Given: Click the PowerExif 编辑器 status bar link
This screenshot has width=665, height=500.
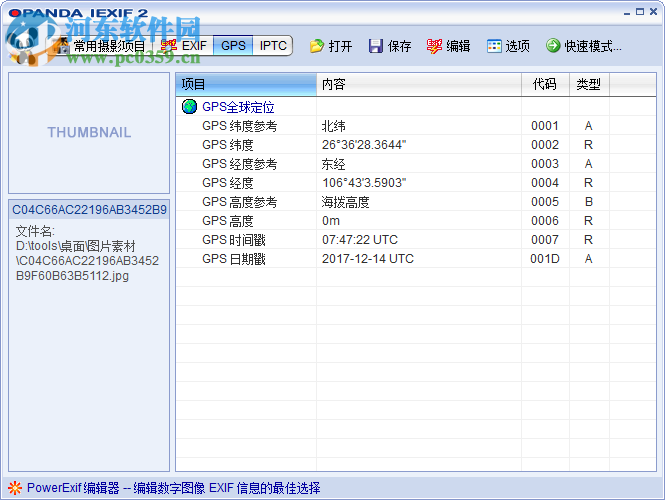Looking at the screenshot, I should [174, 488].
